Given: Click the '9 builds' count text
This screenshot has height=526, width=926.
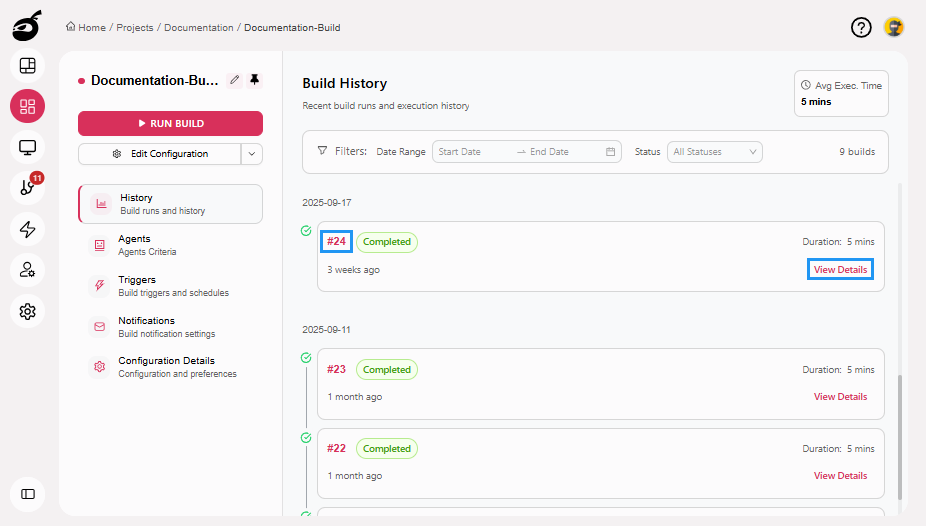Looking at the screenshot, I should [857, 152].
